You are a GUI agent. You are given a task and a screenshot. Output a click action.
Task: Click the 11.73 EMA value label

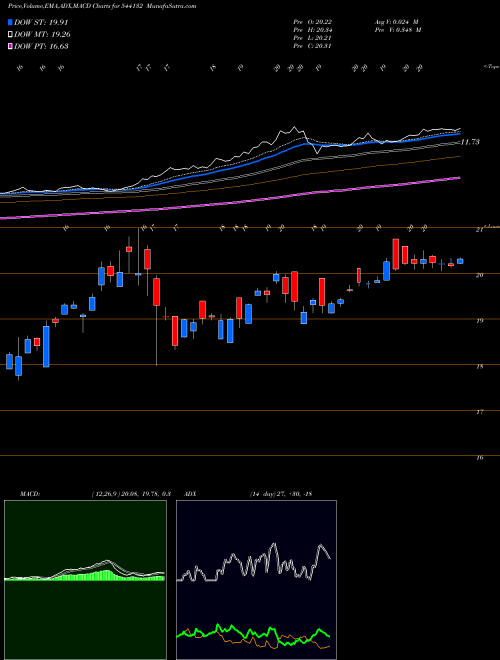tap(470, 142)
